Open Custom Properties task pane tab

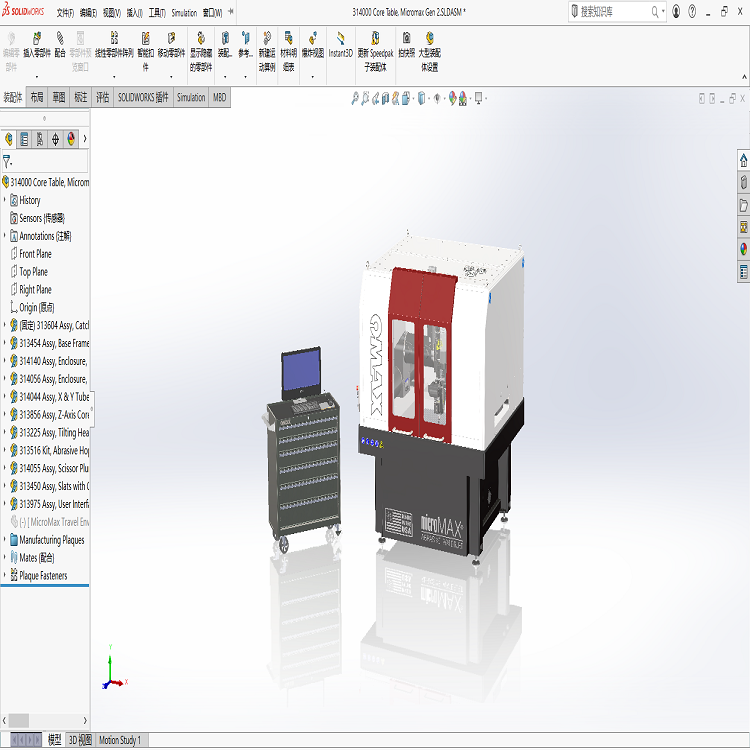743,272
